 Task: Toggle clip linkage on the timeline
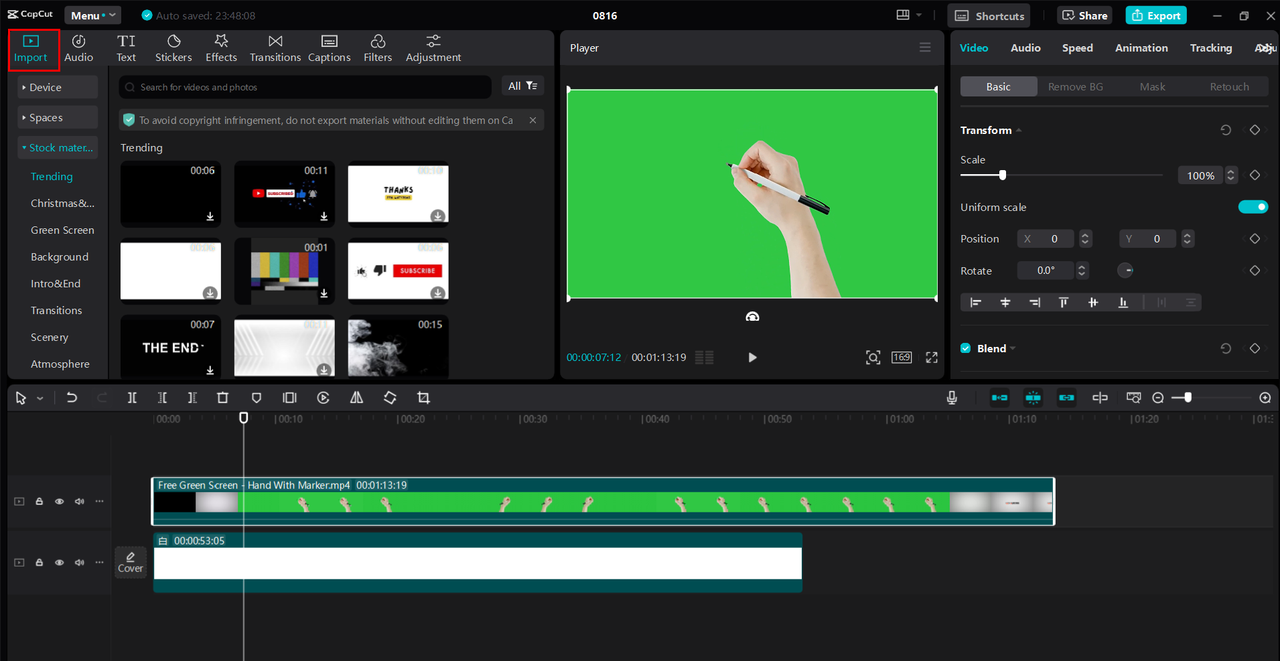(1066, 397)
